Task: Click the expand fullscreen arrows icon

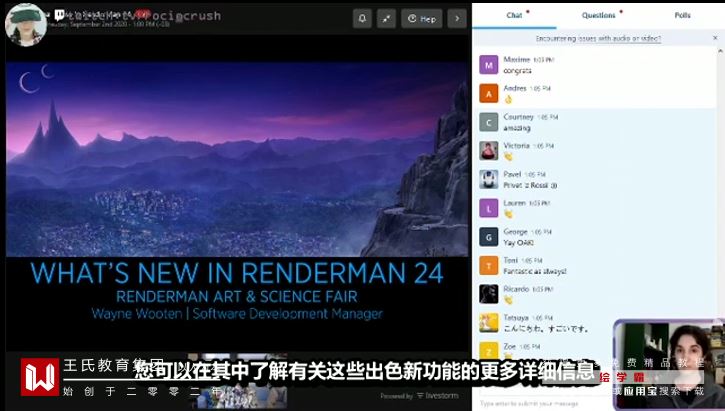Action: [386, 18]
